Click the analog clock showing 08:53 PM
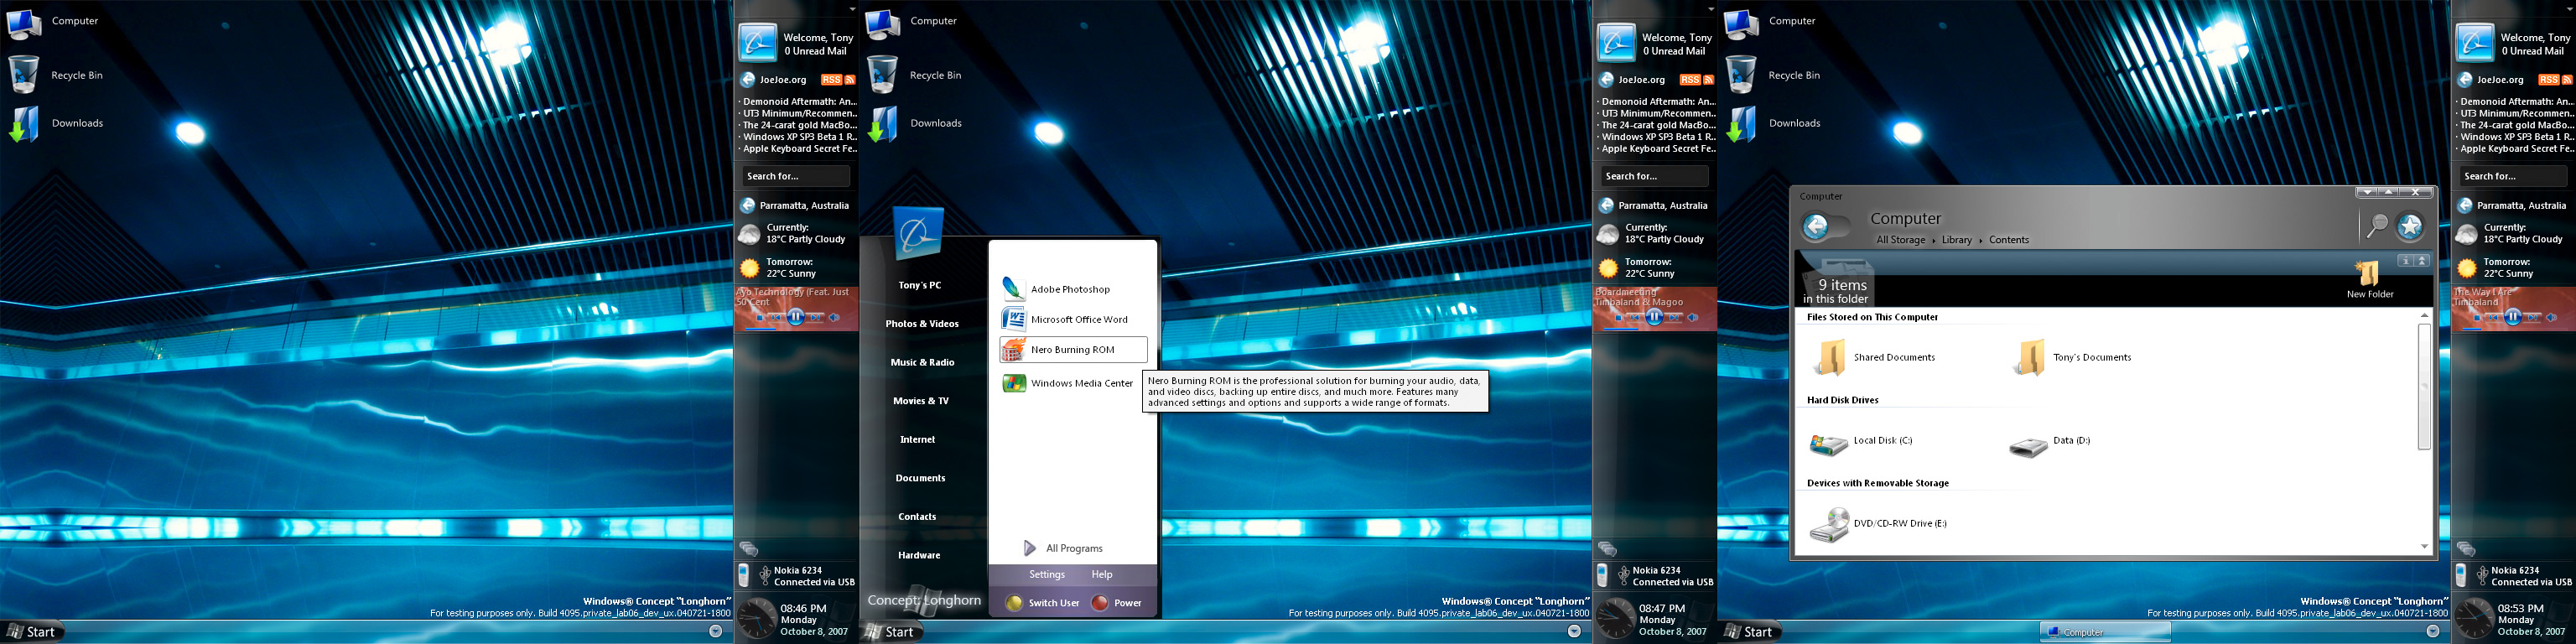 click(2474, 618)
